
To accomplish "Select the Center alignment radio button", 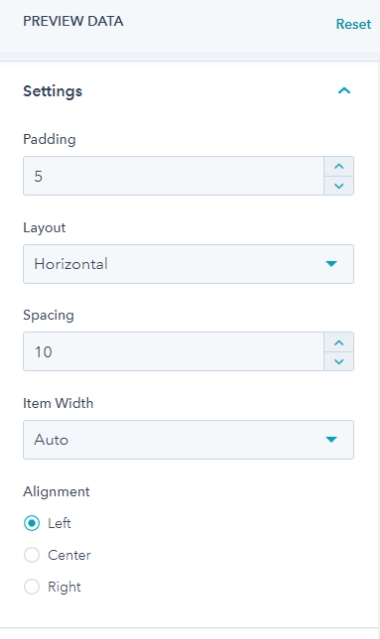I will pos(32,555).
